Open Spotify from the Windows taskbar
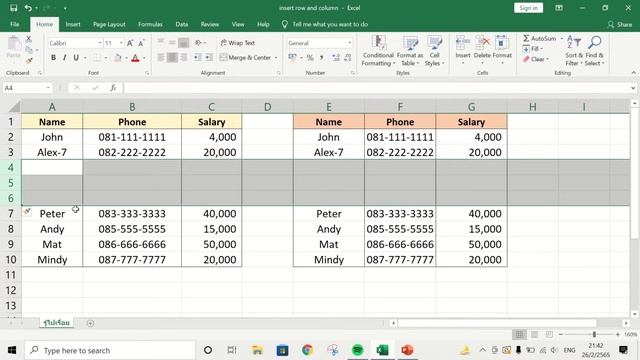 (358, 350)
